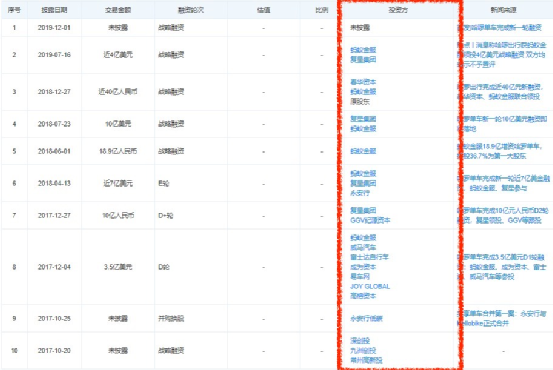553x370 pixels.
Task: Click the 并购融资 round cell in row 9
Action: pos(171,319)
